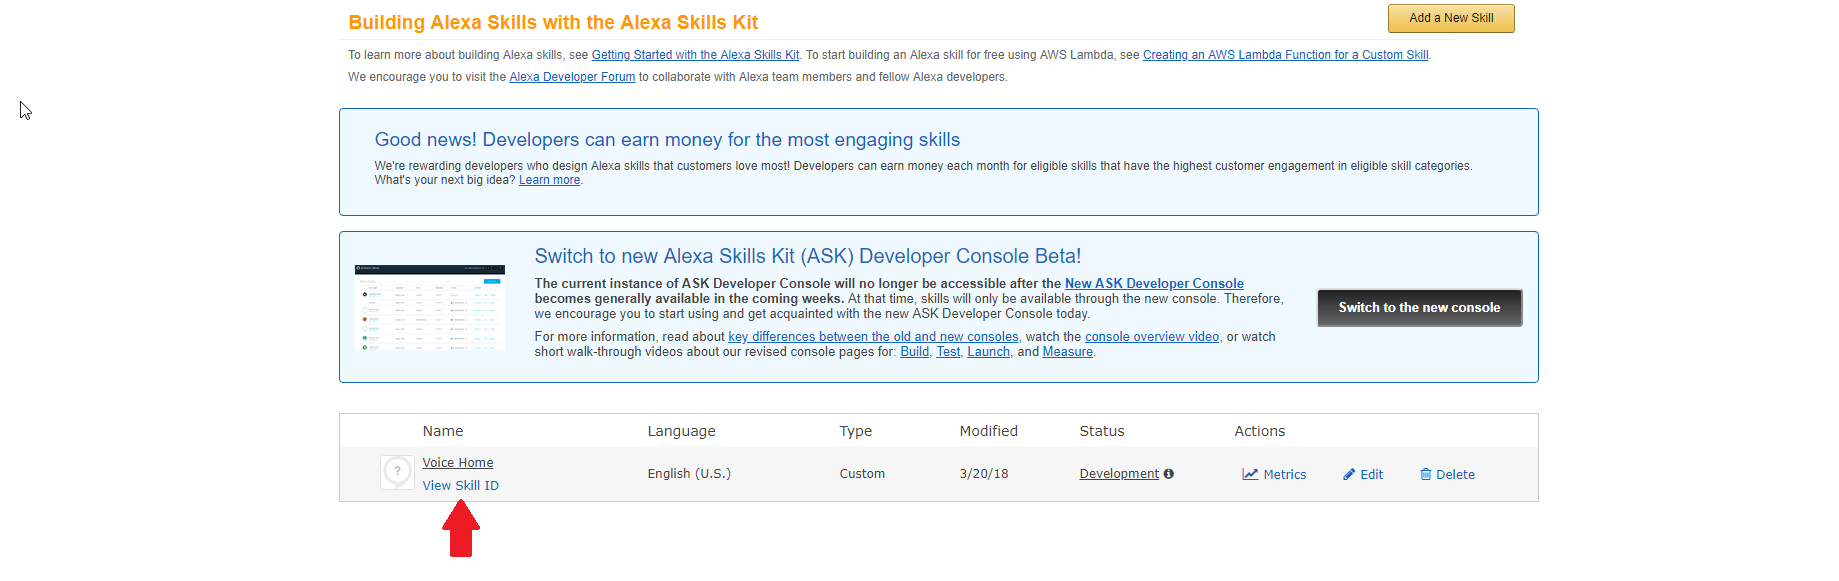Click the Delete trash can icon
Image resolution: width=1839 pixels, height=581 pixels.
[x=1426, y=474]
